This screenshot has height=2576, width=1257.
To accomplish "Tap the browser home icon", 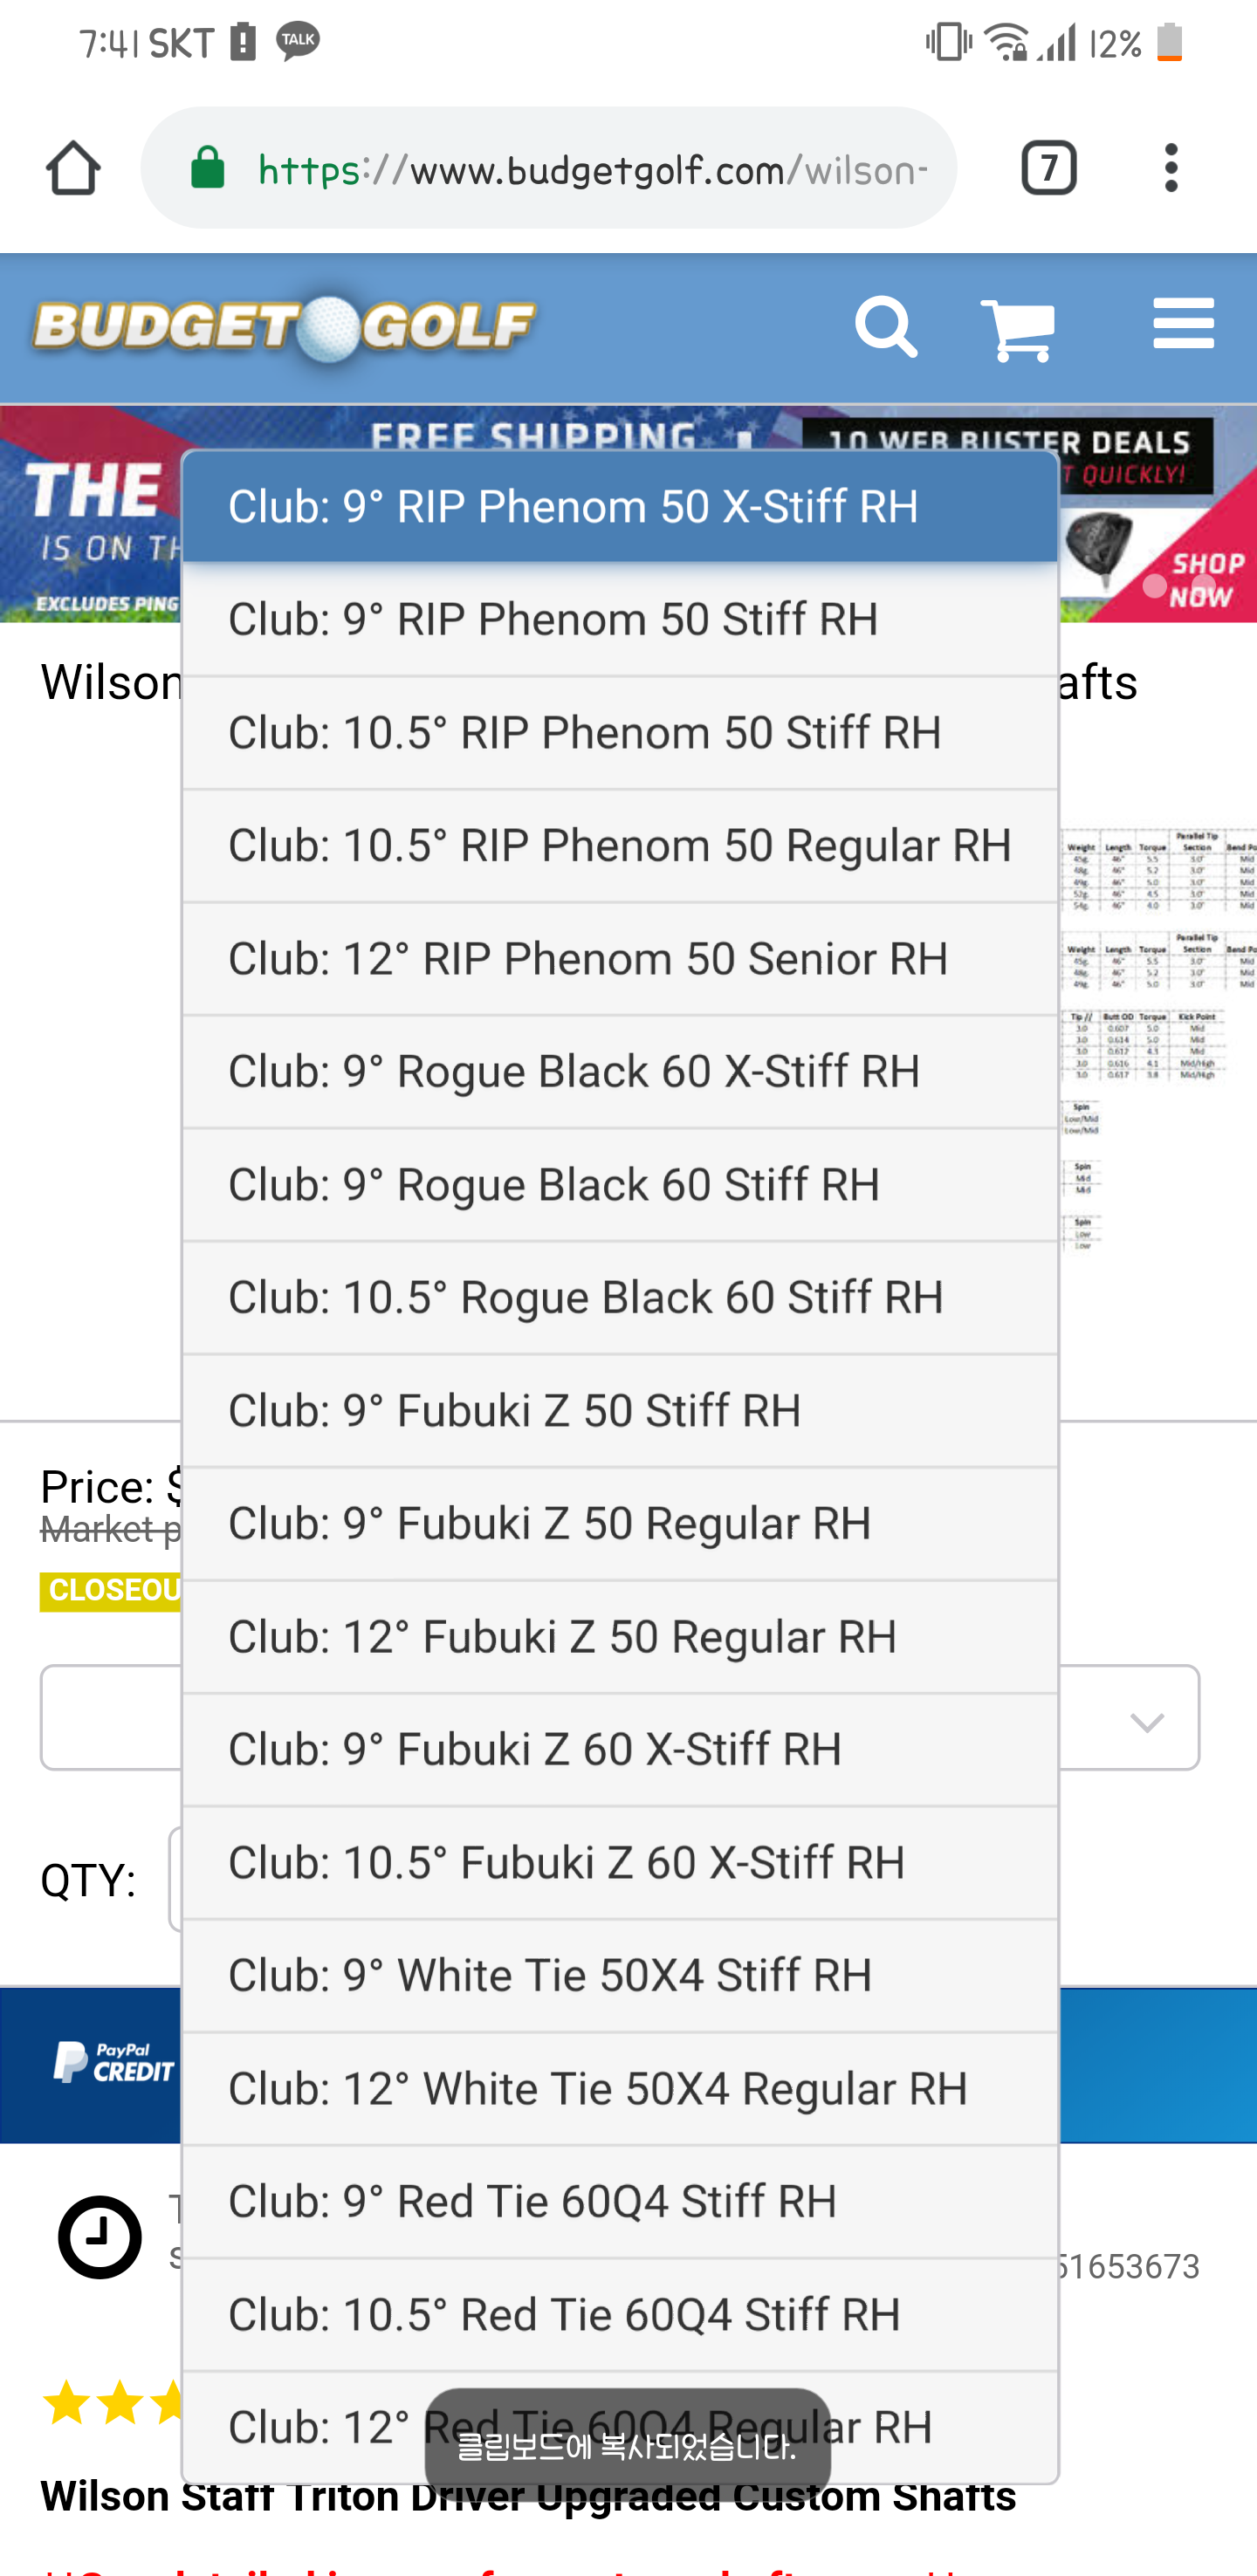I will (x=73, y=167).
